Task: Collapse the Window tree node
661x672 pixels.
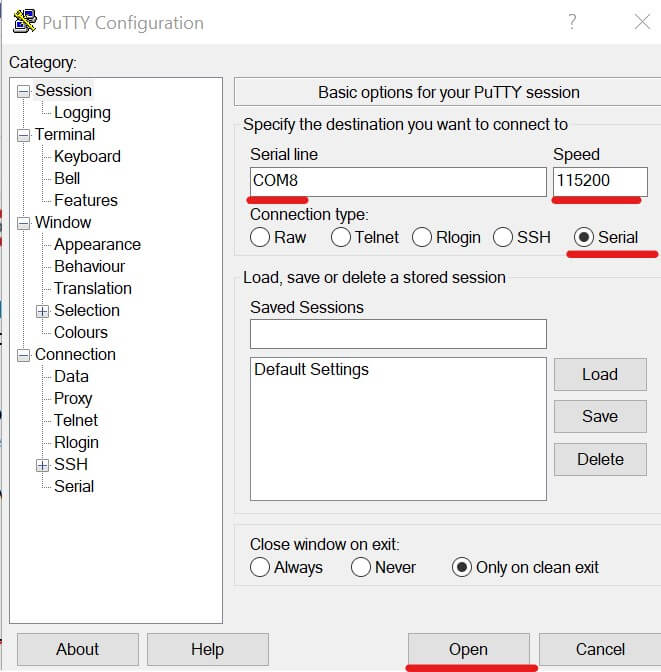Action: pyautogui.click(x=23, y=223)
